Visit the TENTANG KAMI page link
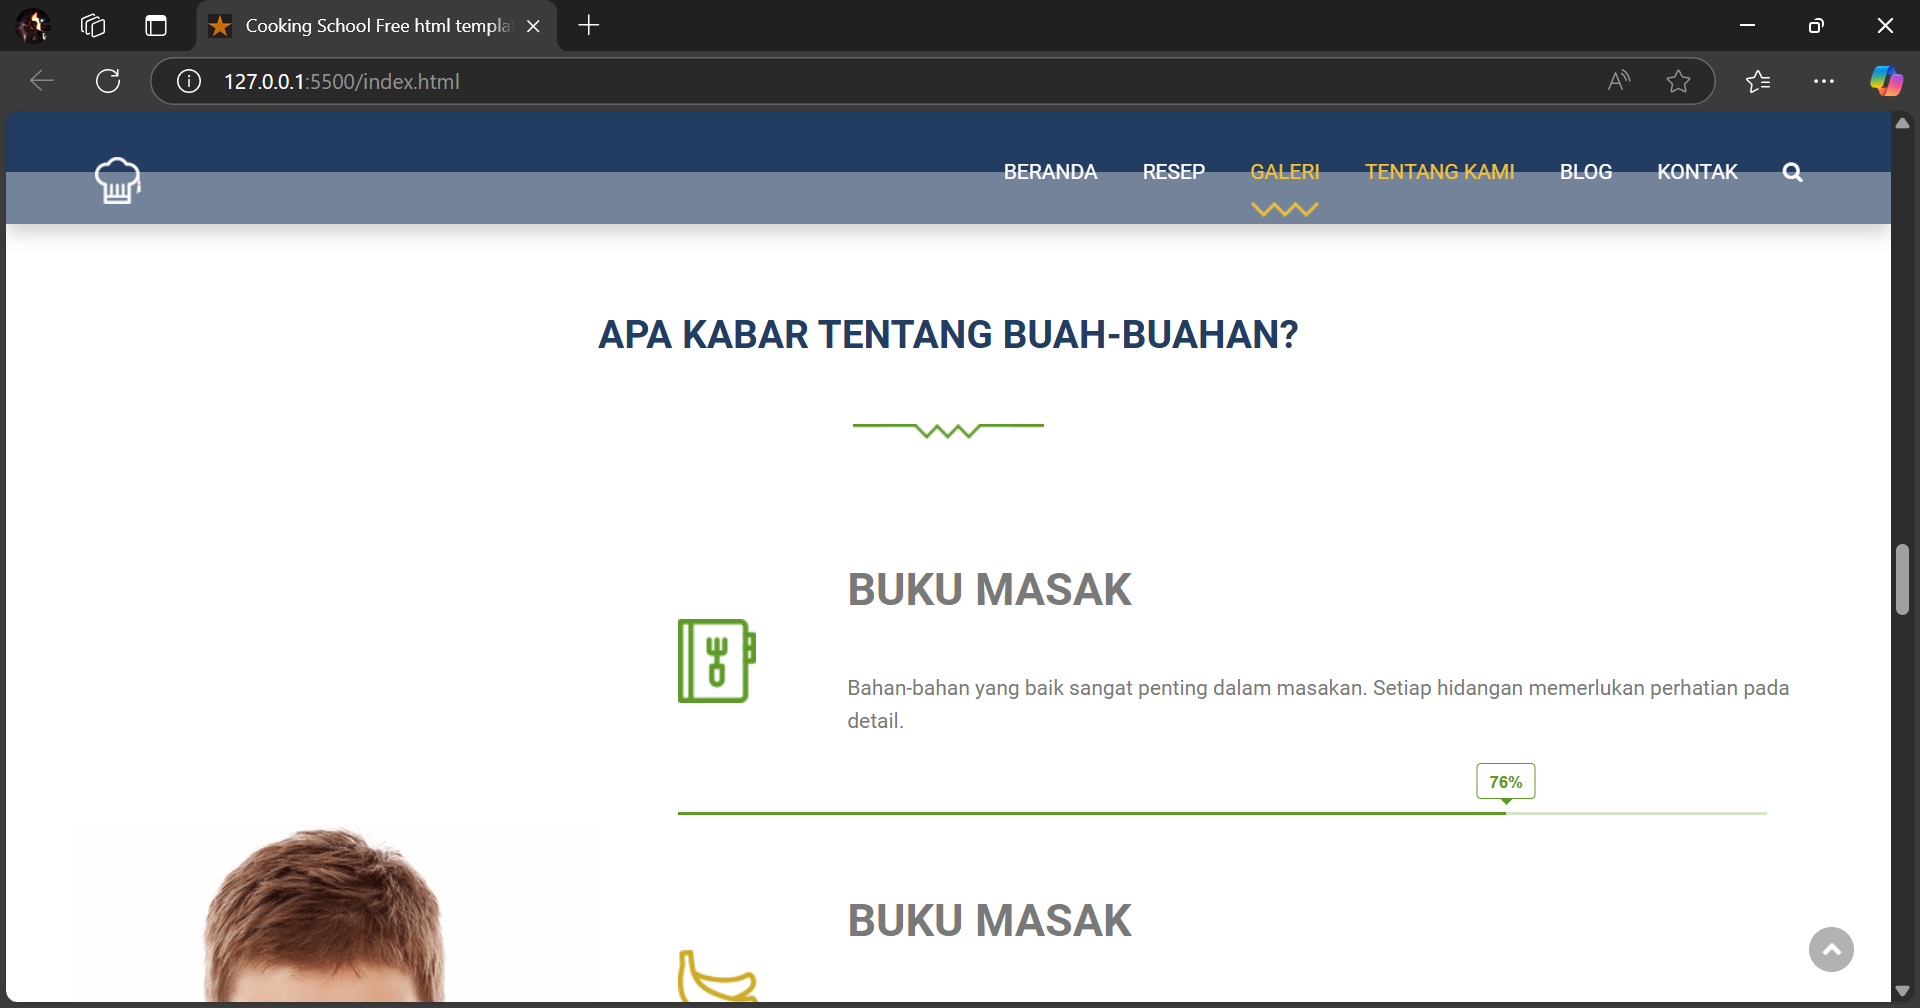1920x1008 pixels. (x=1439, y=172)
